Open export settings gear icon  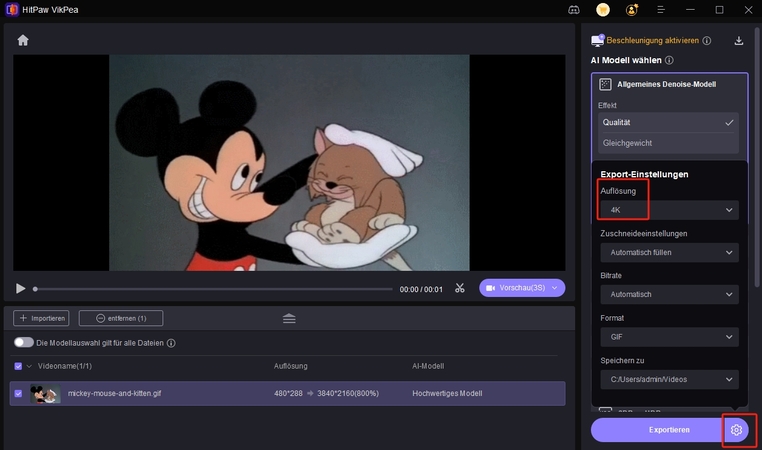737,430
